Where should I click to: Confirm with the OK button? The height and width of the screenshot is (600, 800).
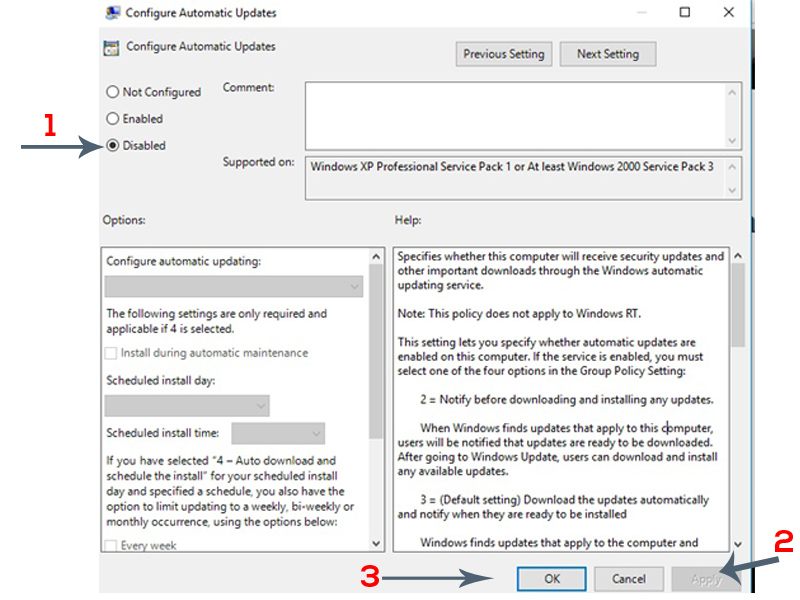(552, 579)
